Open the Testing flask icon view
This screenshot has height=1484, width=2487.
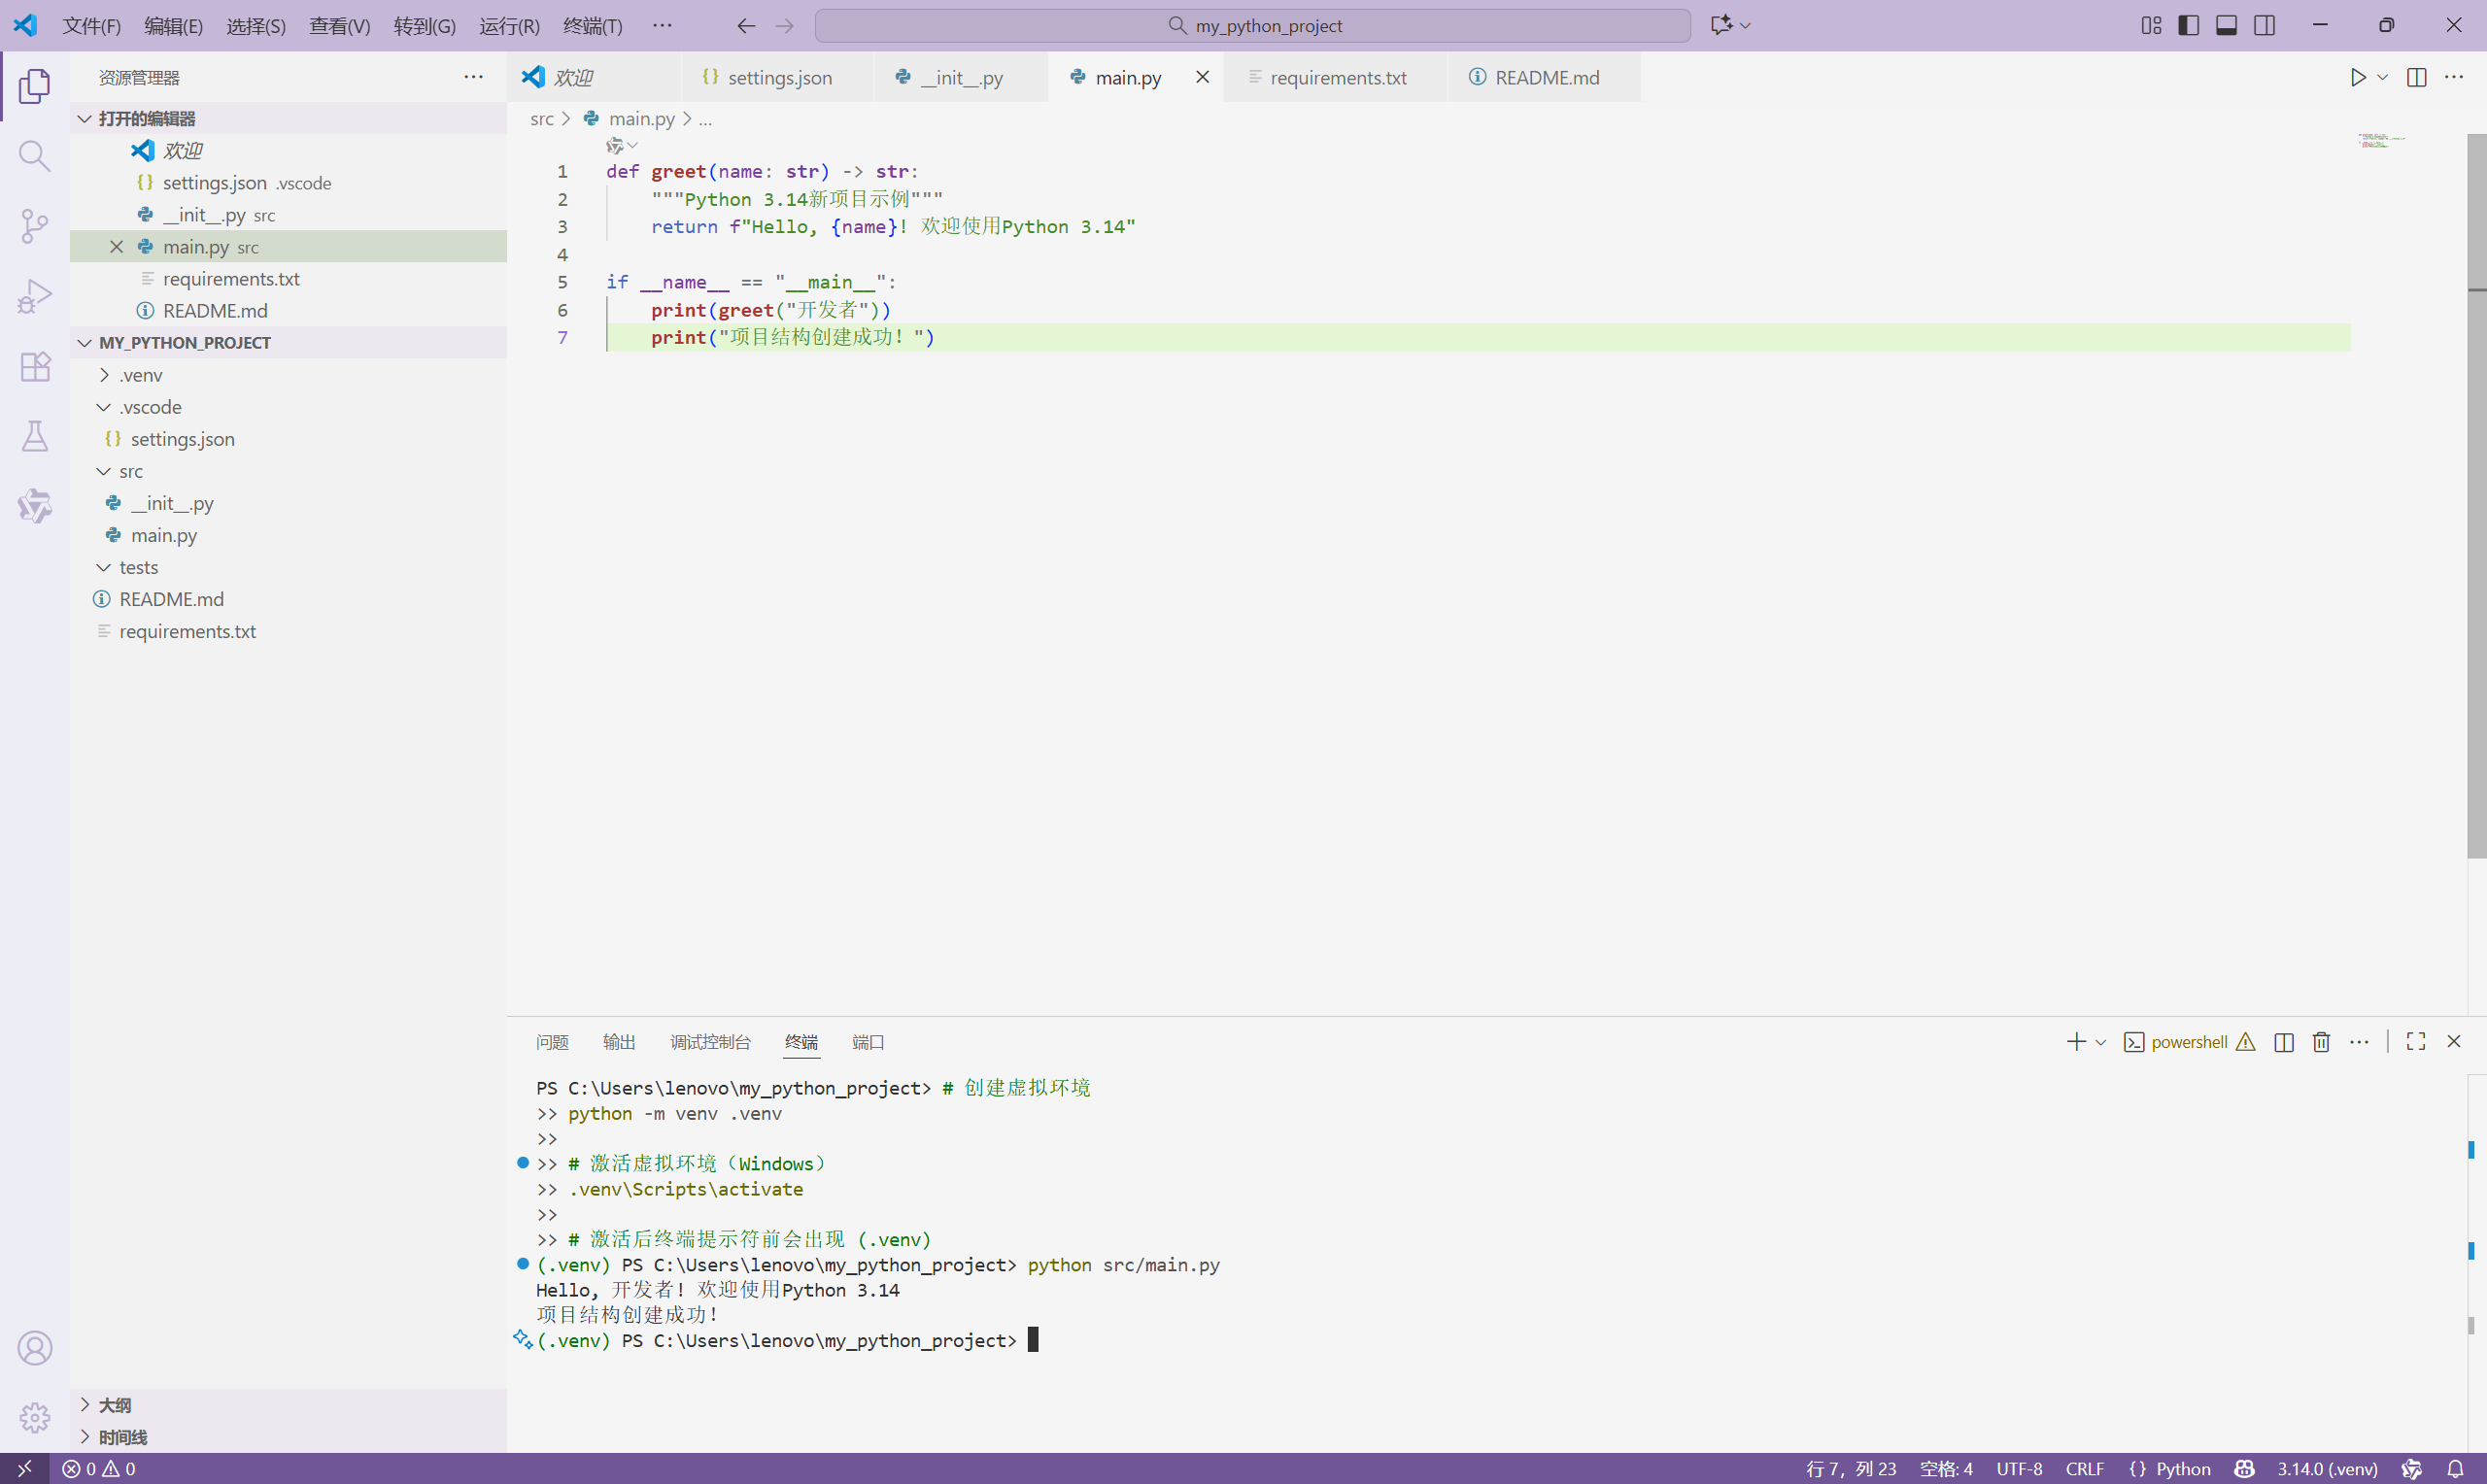tap(34, 436)
